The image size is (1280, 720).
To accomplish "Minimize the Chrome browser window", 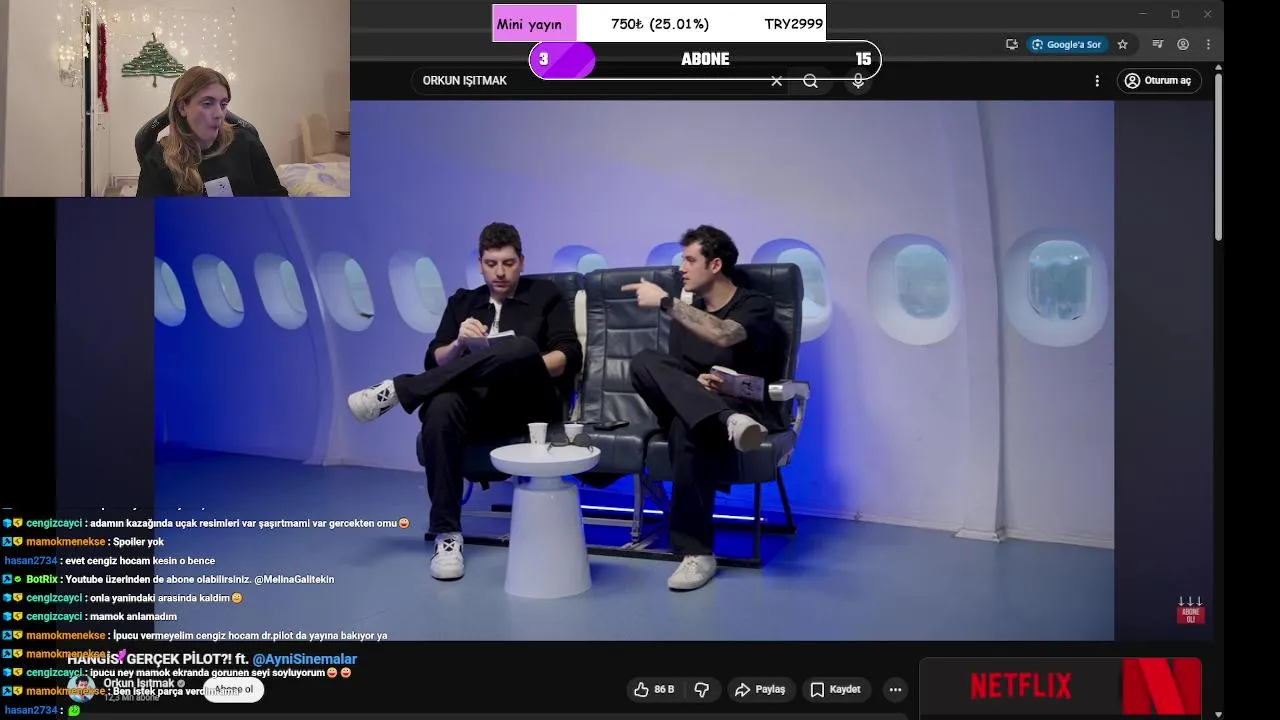I will coord(1143,14).
